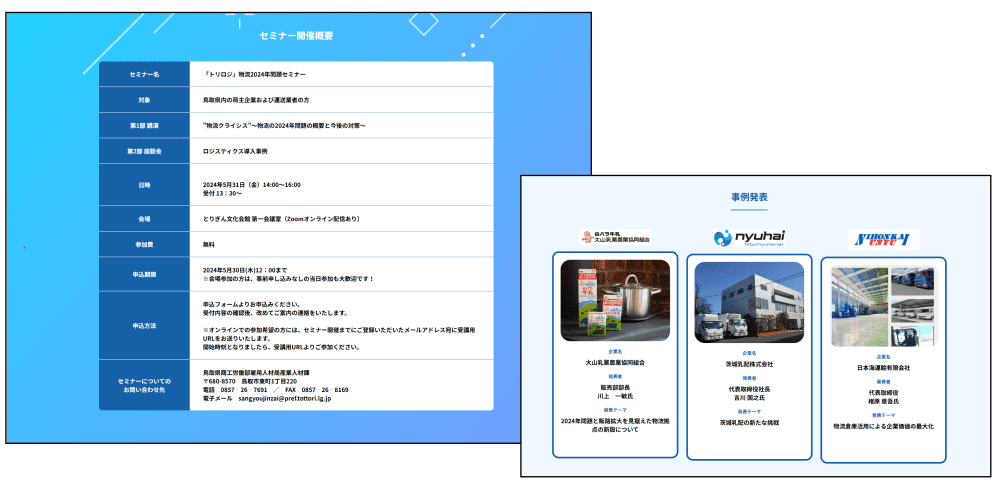Click the FAX 0857-26-8169 number
The image size is (1000, 484).
click(316, 390)
